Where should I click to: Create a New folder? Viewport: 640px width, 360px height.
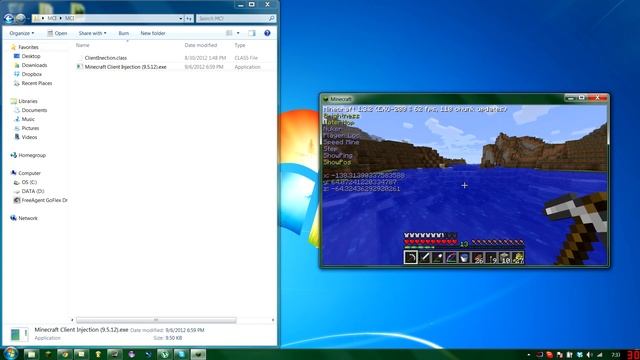click(153, 33)
